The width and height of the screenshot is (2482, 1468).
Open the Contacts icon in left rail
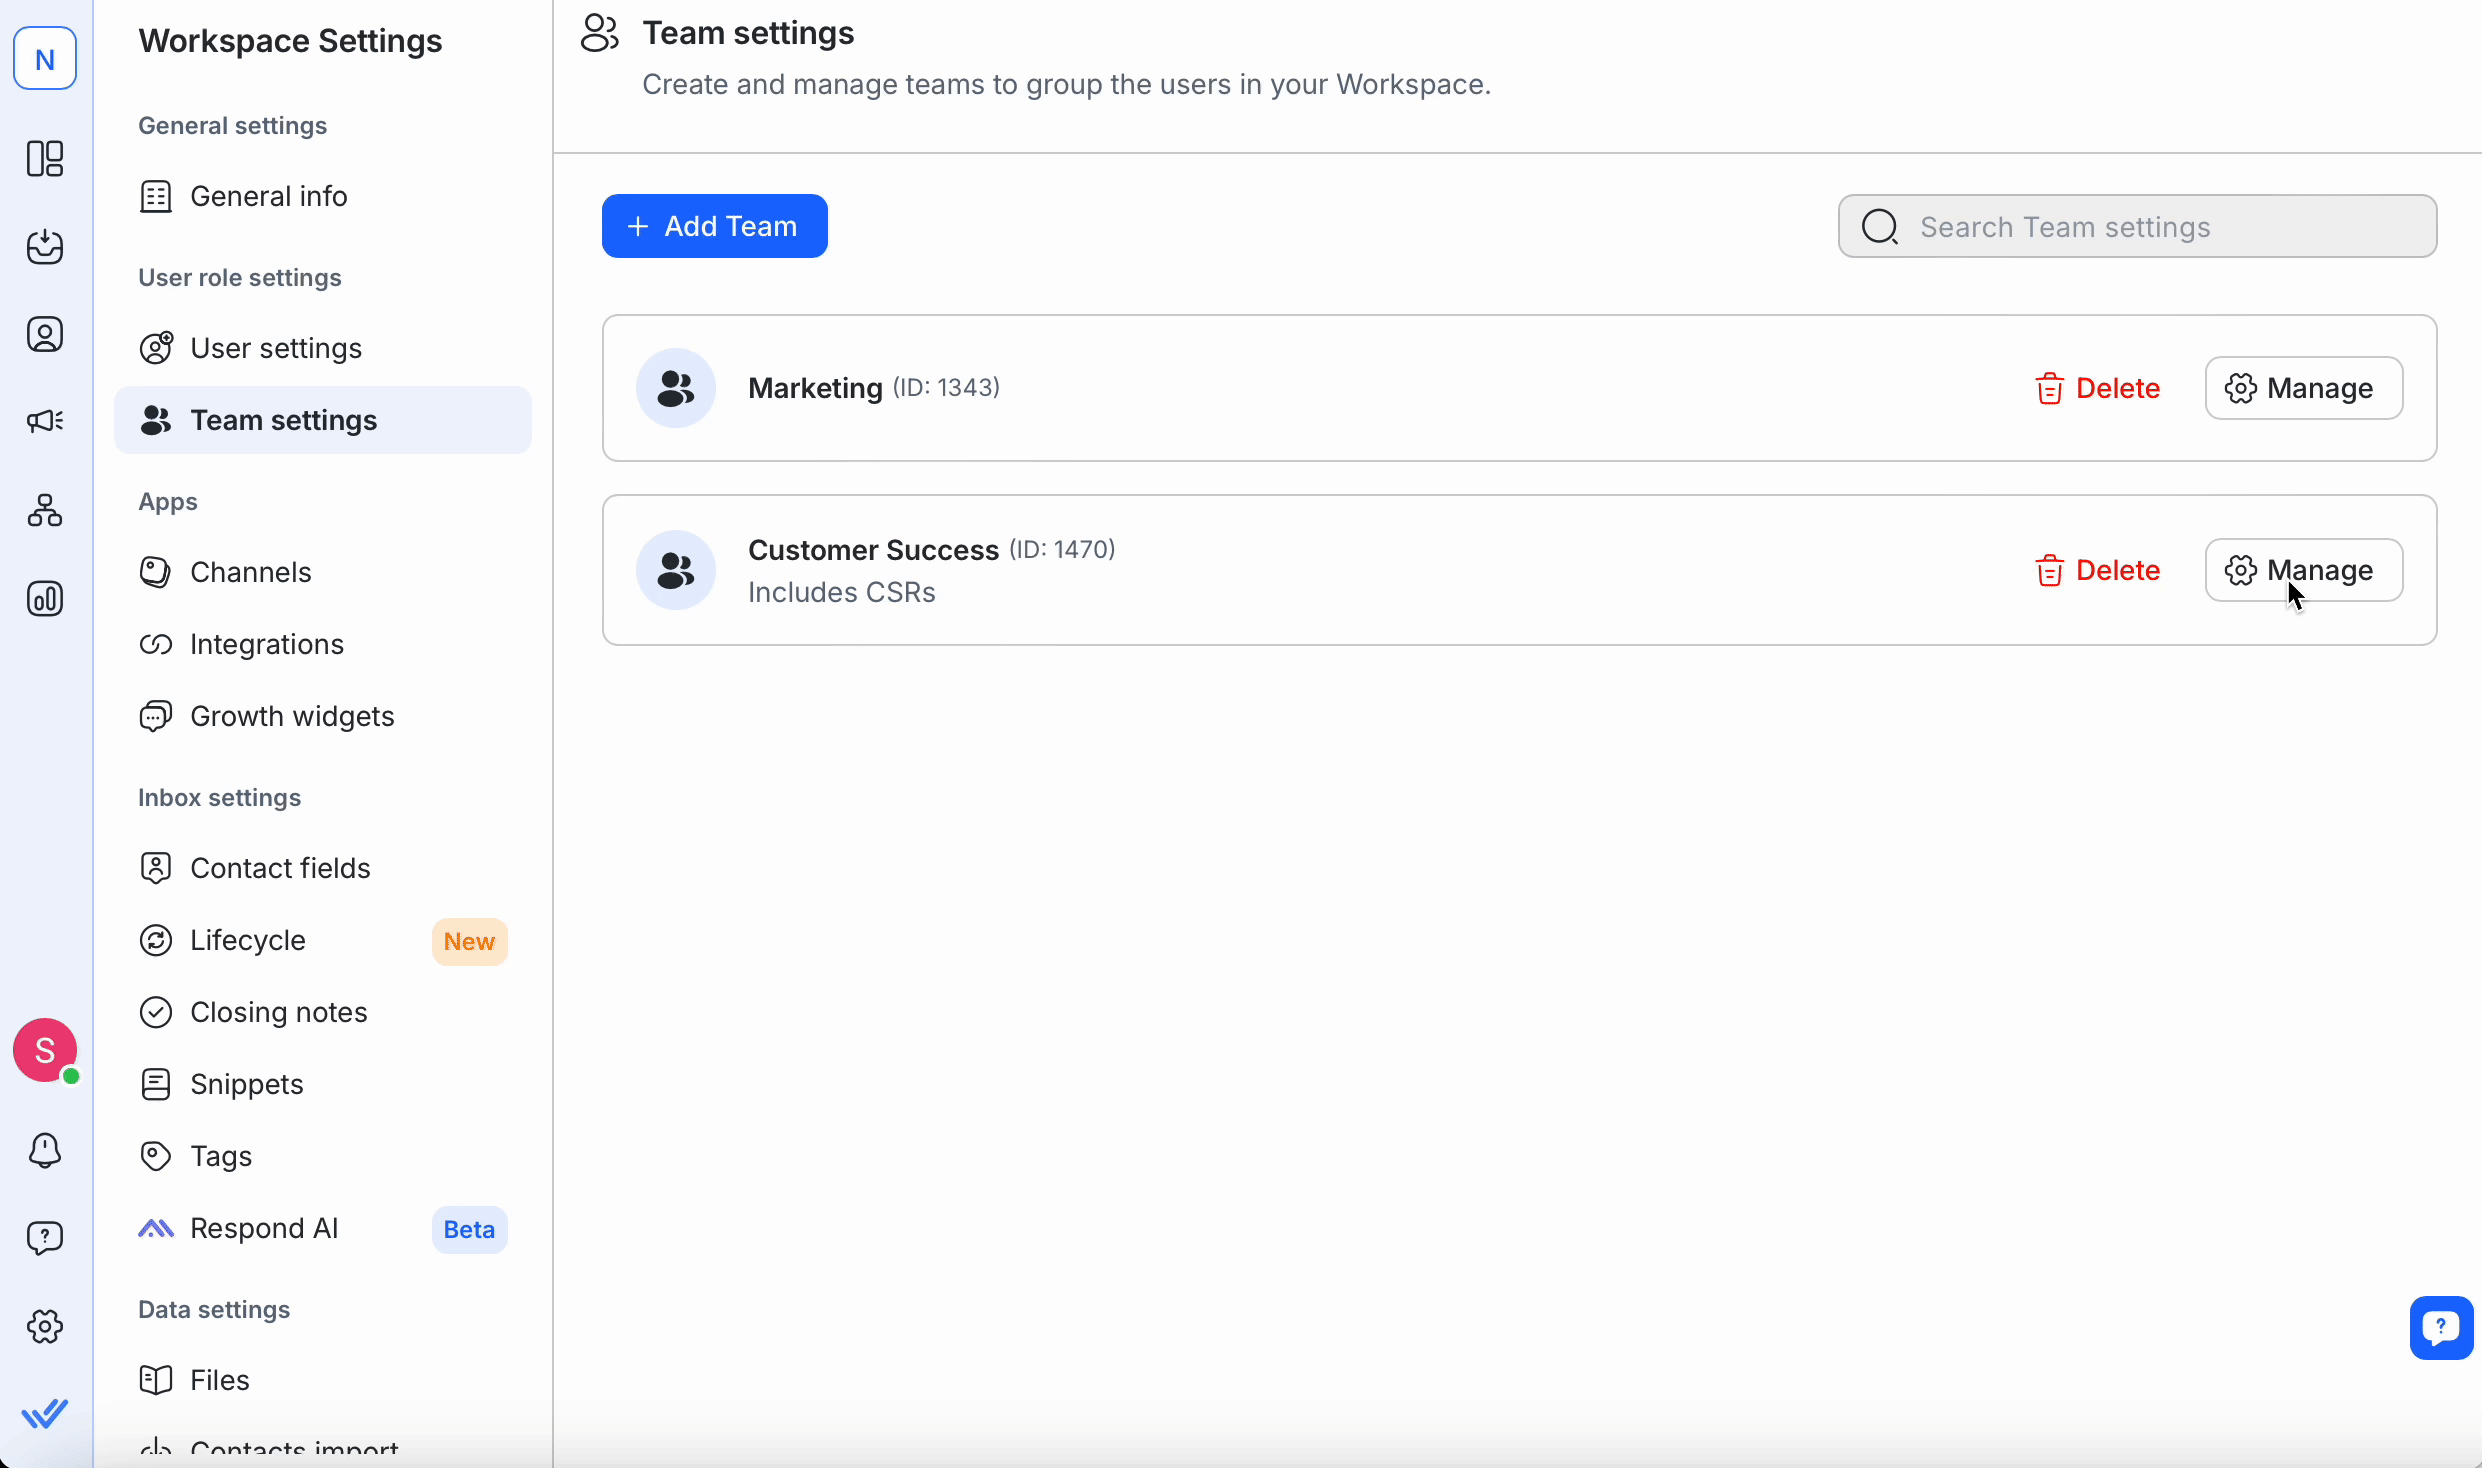(45, 334)
